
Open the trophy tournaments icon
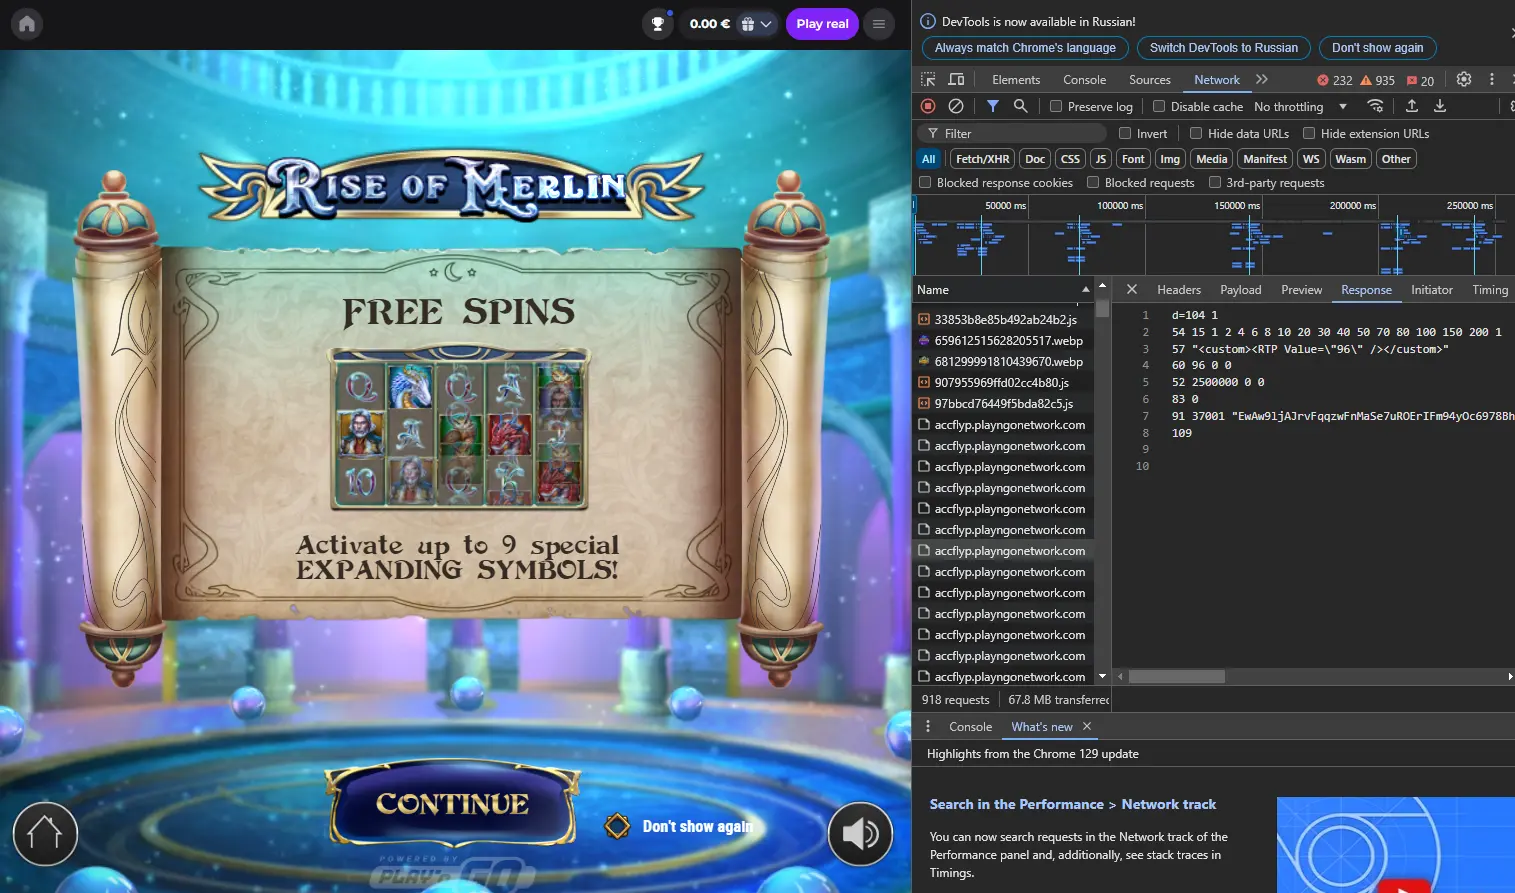[x=657, y=24]
